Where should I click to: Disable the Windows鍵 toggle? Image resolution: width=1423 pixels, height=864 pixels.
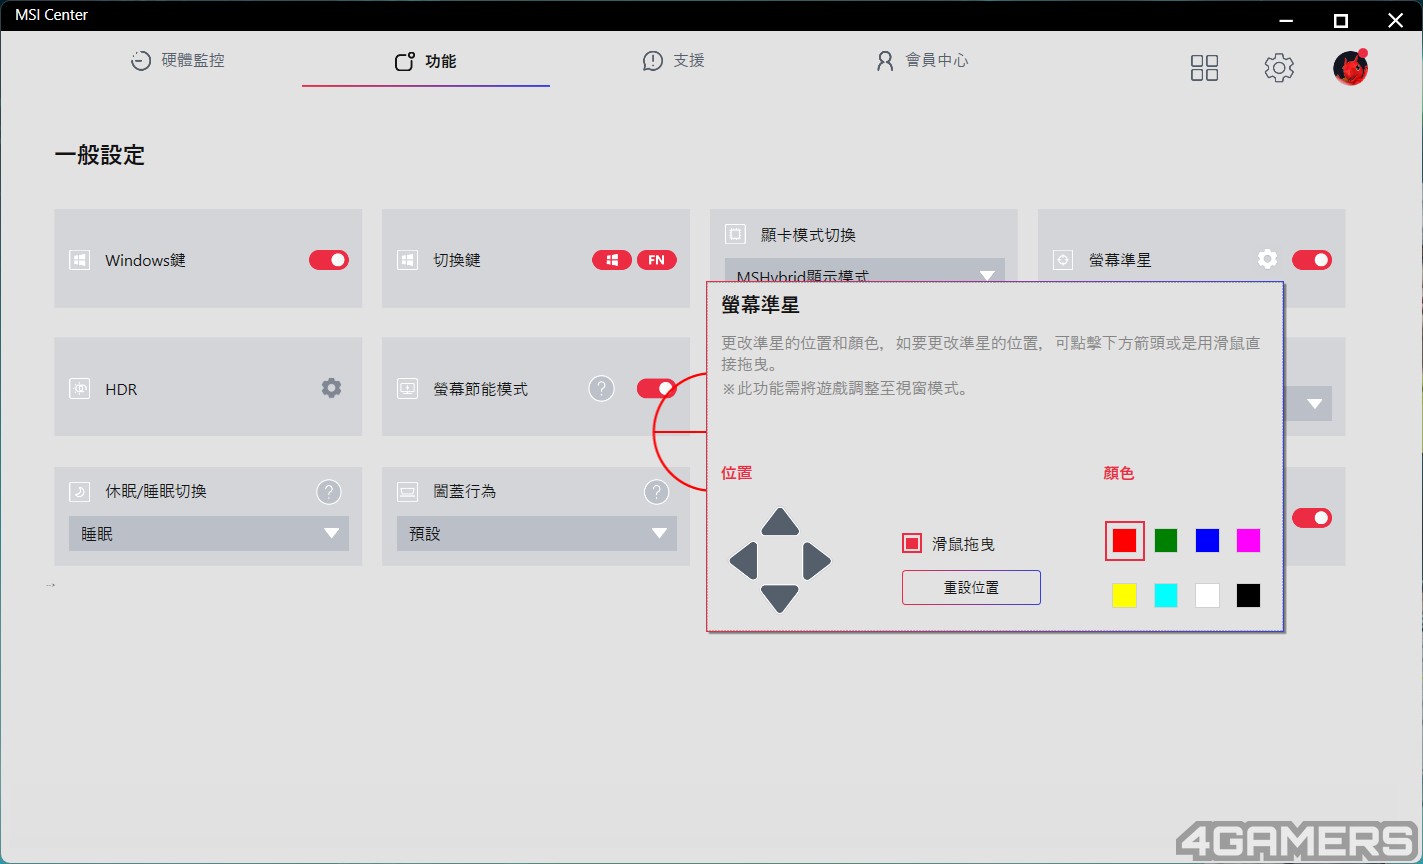328,260
